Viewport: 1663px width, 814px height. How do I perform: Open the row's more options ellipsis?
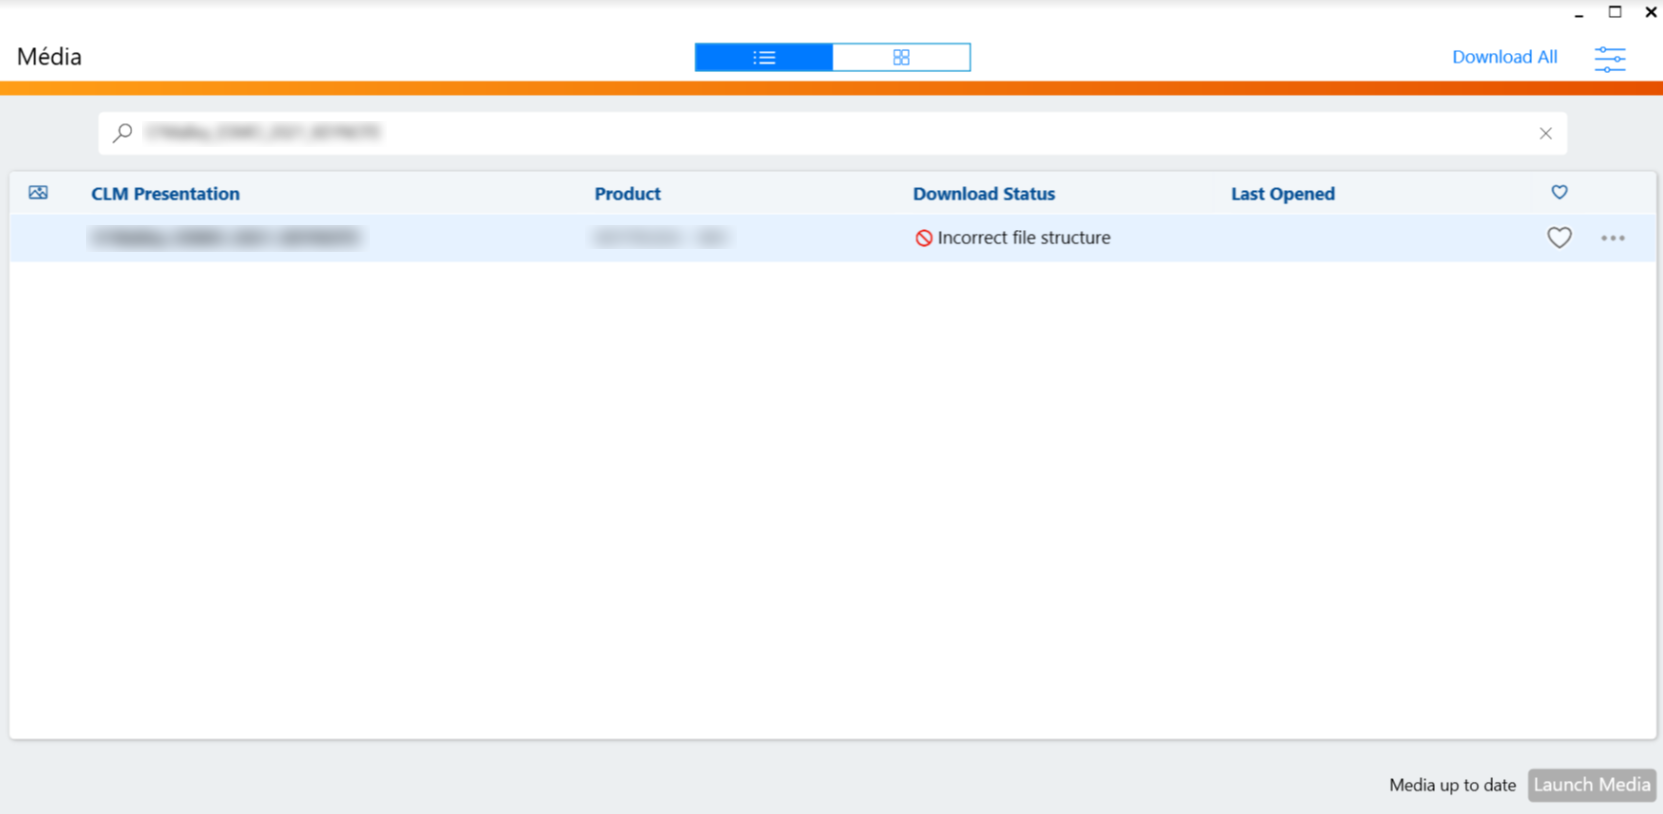point(1612,238)
